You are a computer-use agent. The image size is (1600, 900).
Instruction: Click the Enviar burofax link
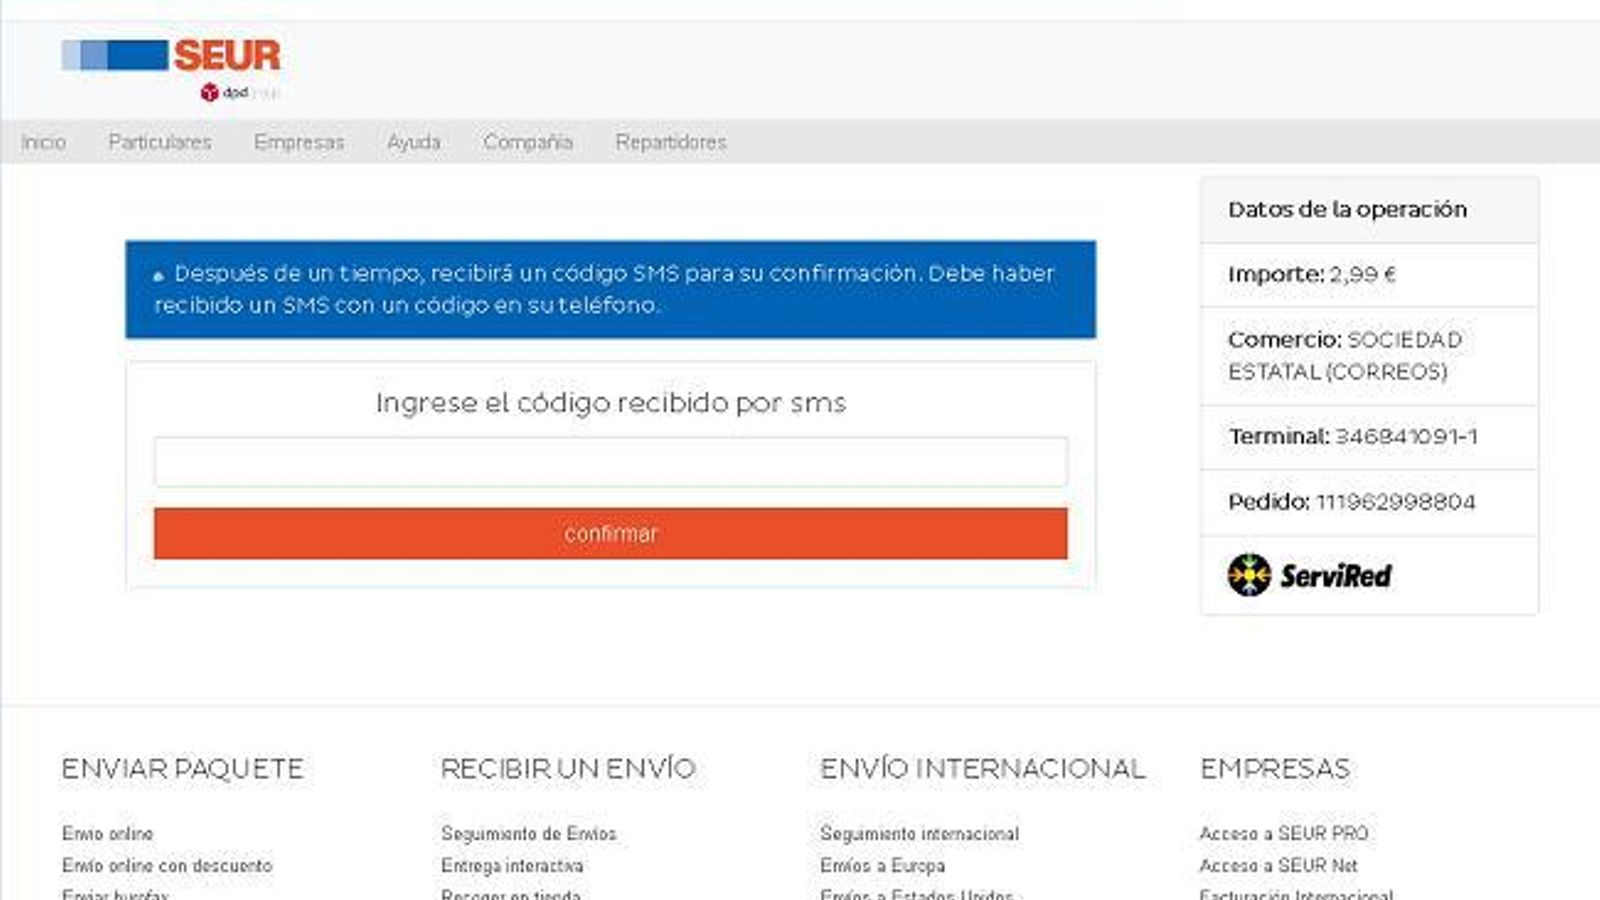pyautogui.click(x=119, y=894)
